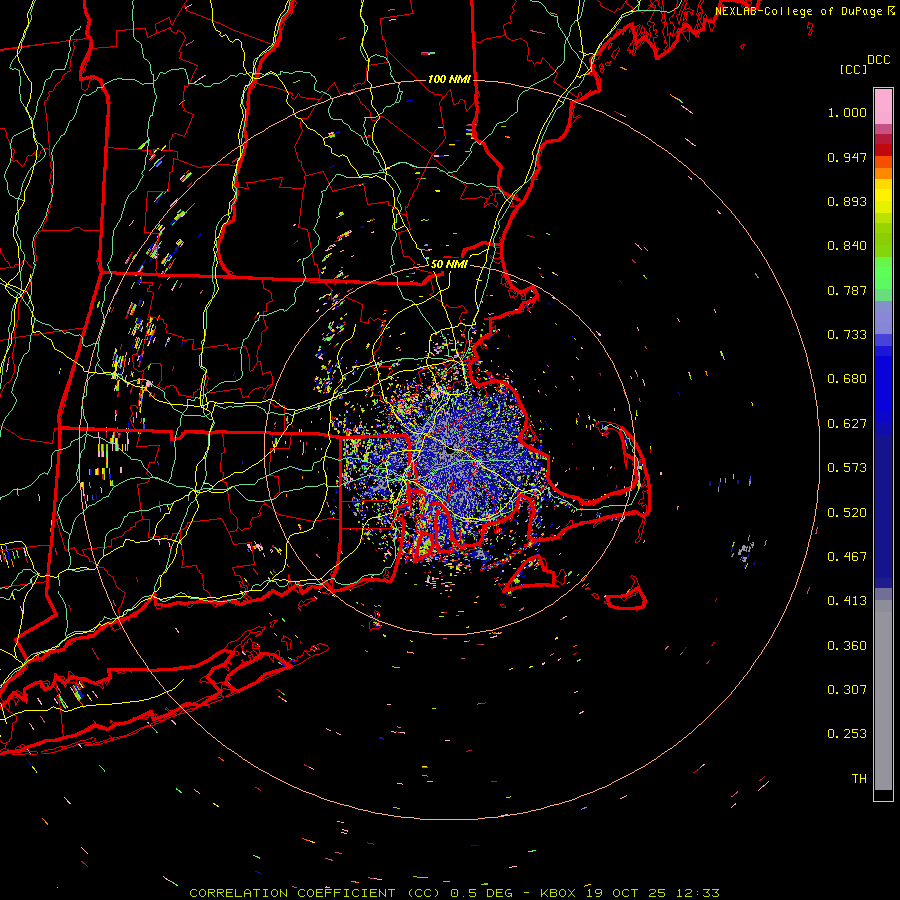Click the 12:33 time stamp in the caption
Viewport: 900px width, 900px height.
(697, 893)
